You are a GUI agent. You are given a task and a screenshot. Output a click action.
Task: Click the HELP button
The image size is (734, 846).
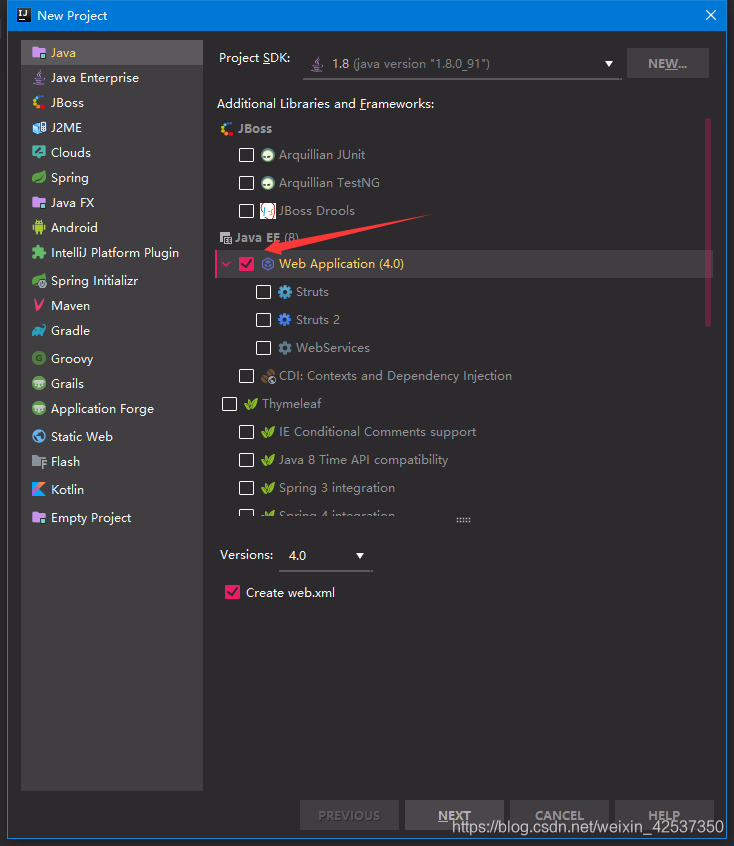[x=664, y=815]
